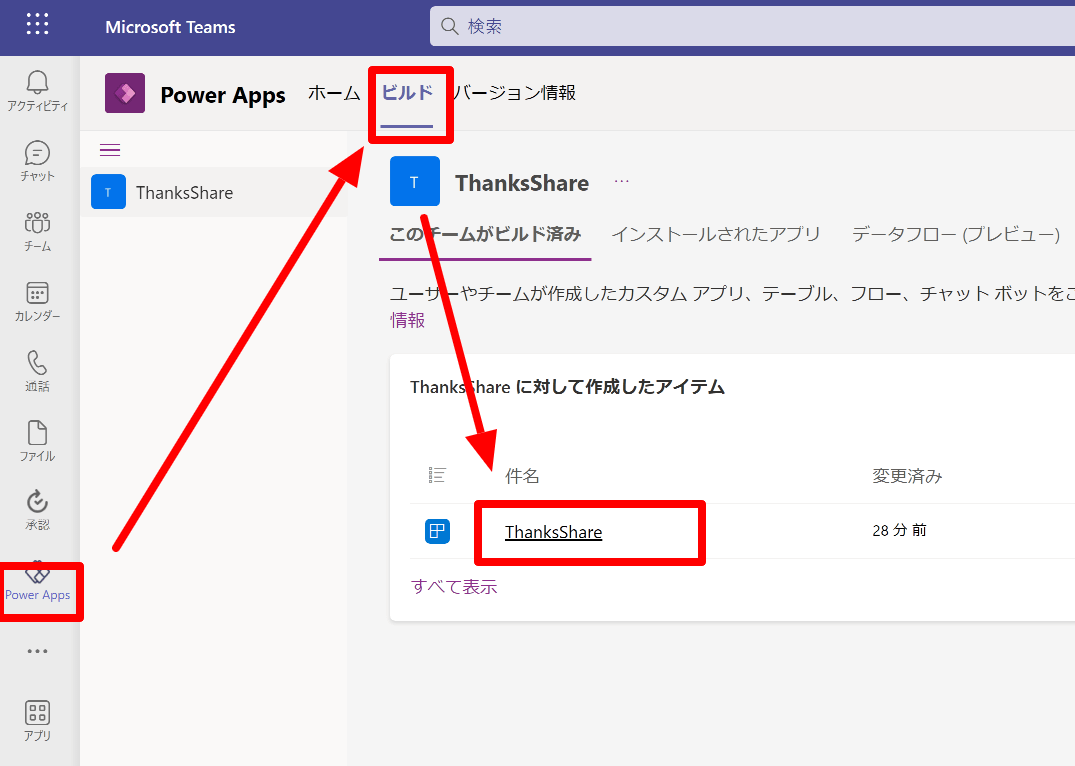The height and width of the screenshot is (766, 1075).
Task: Select the データフロー (プレビュー) tab
Action: click(x=956, y=235)
